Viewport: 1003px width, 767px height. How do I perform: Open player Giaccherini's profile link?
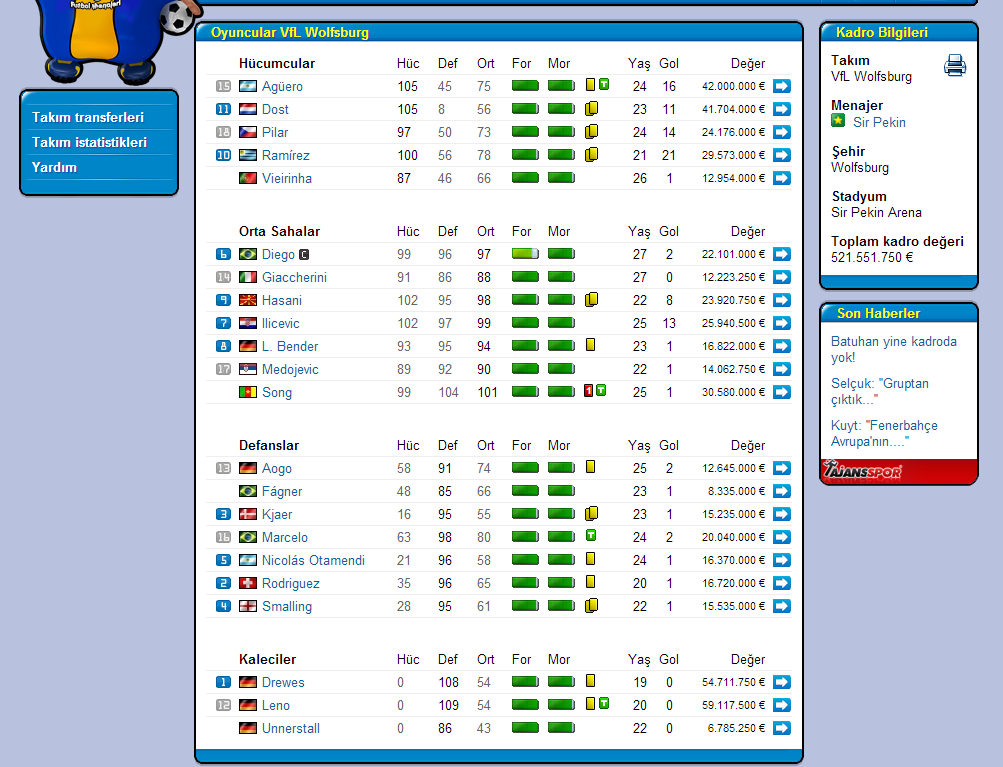coord(294,278)
